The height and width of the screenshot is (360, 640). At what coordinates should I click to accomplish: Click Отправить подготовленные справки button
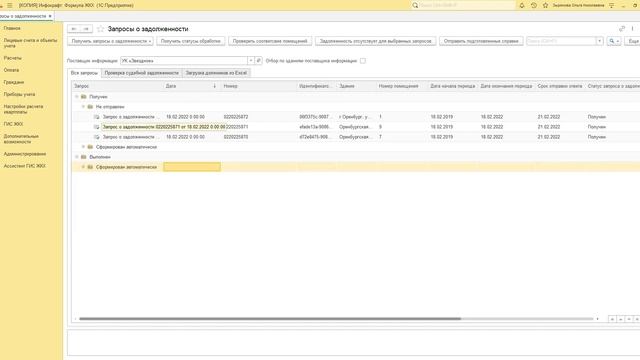click(x=481, y=41)
